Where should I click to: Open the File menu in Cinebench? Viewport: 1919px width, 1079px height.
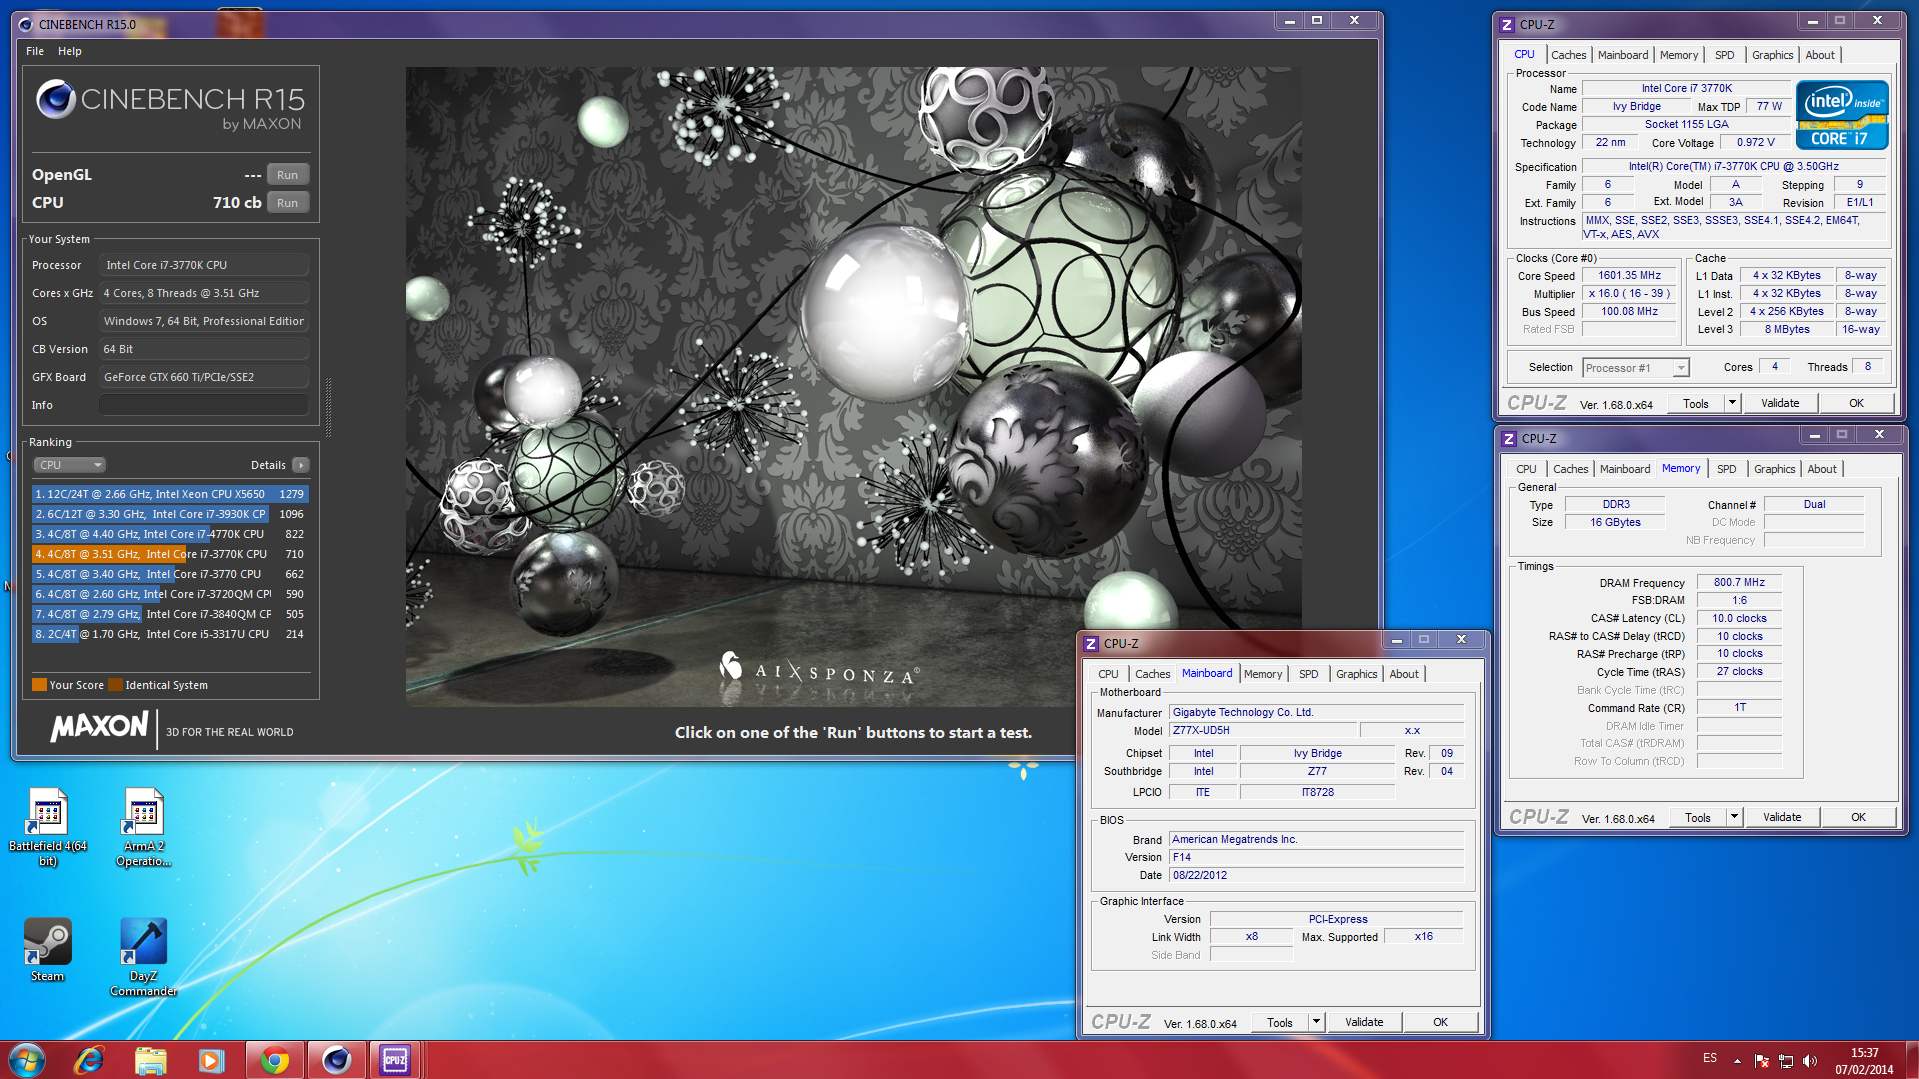click(35, 51)
